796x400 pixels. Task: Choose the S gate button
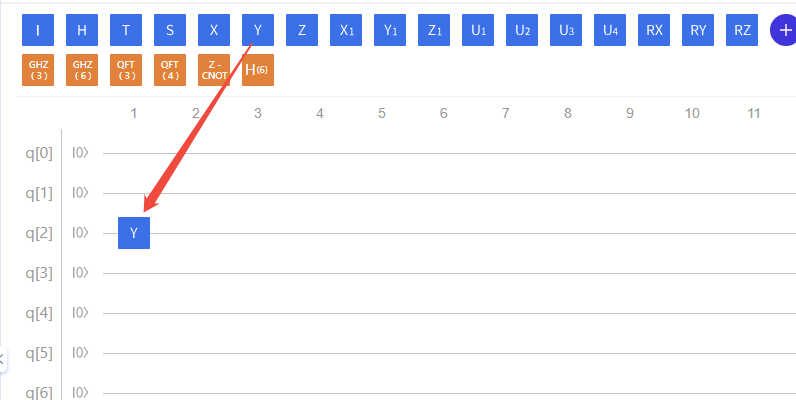(170, 30)
